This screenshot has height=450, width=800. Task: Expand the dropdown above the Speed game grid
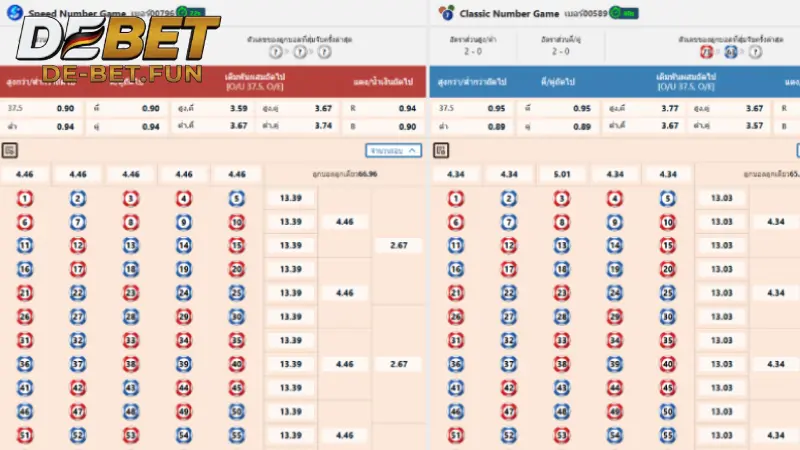[393, 151]
